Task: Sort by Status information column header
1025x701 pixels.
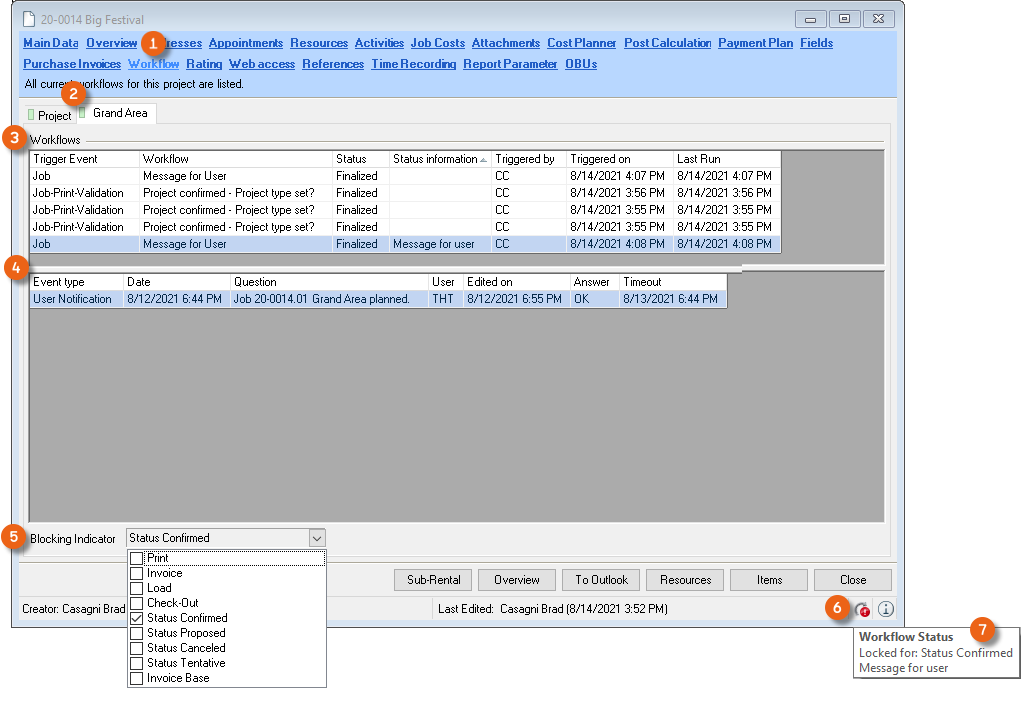Action: [x=439, y=159]
